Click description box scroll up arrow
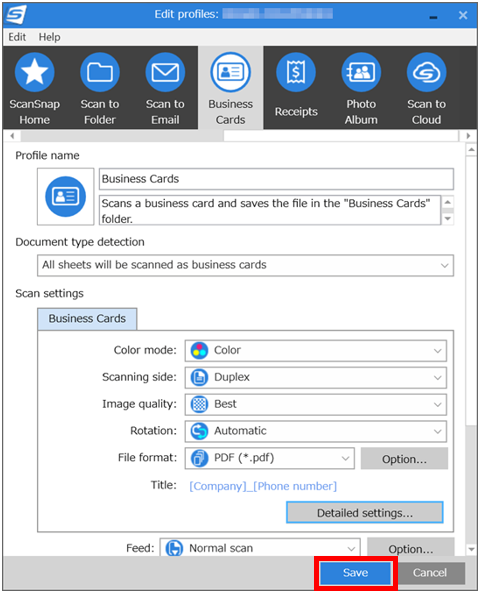Viewport: 480px width, 594px height. (448, 202)
